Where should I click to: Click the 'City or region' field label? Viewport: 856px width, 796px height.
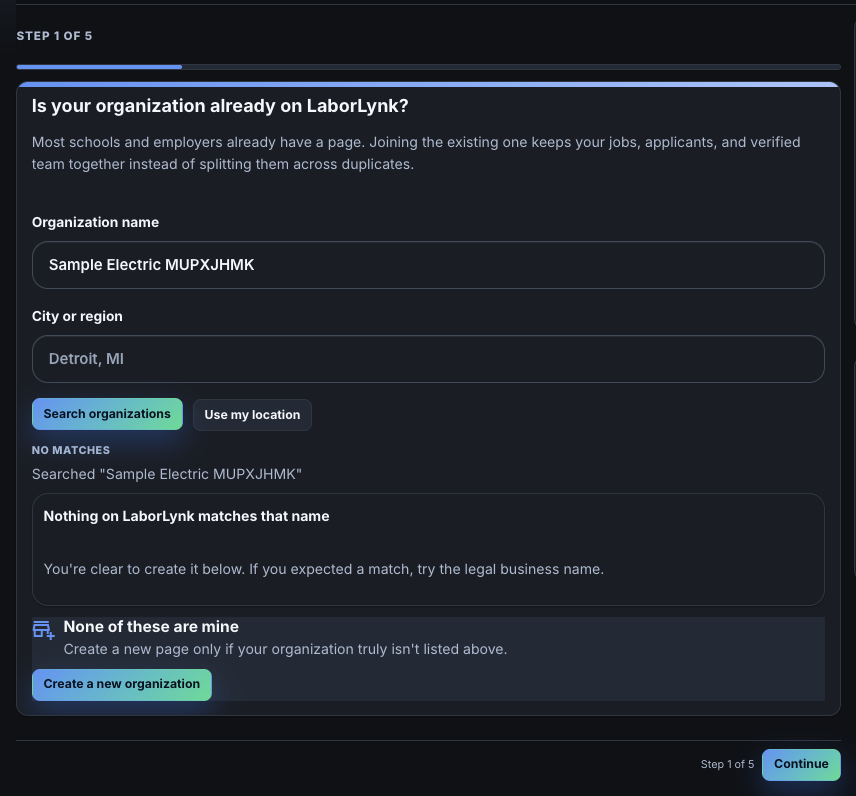[x=77, y=316]
